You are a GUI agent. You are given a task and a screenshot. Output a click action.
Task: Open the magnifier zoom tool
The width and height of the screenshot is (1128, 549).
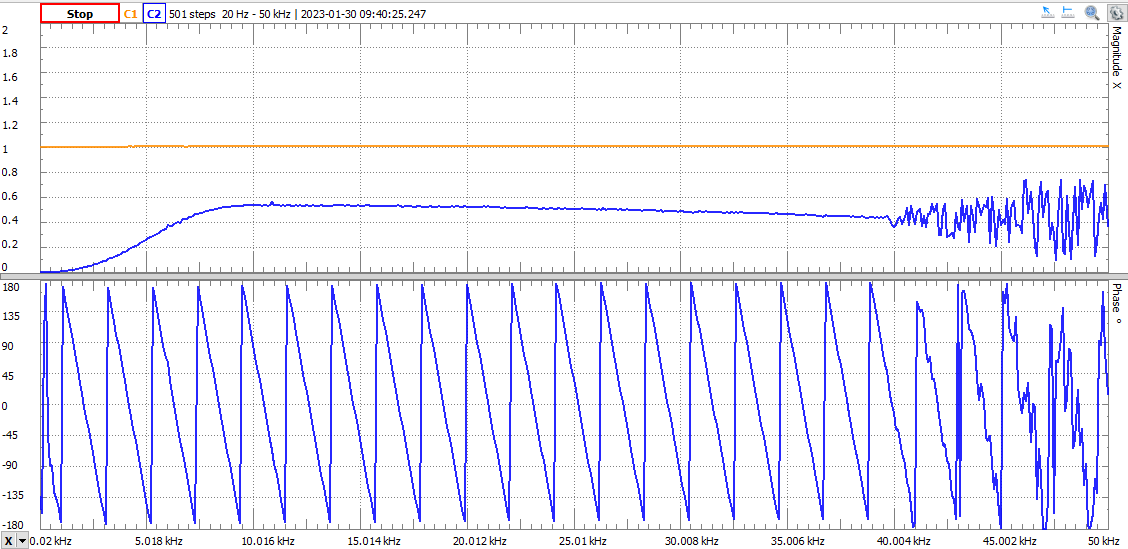coord(1092,13)
